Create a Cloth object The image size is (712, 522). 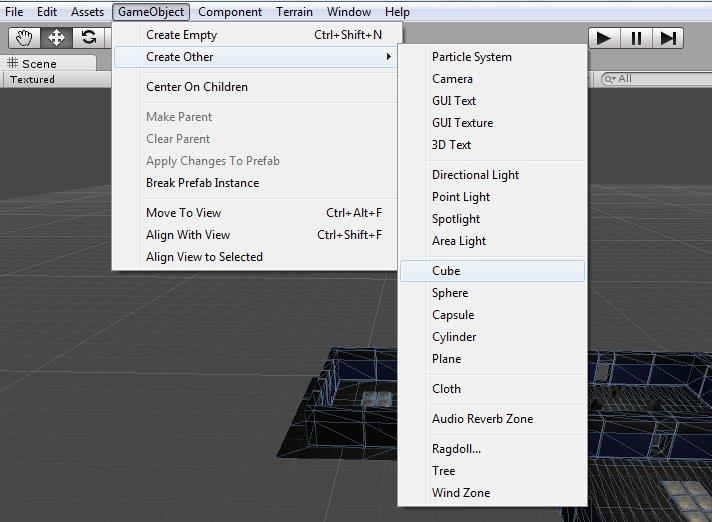[493, 389]
